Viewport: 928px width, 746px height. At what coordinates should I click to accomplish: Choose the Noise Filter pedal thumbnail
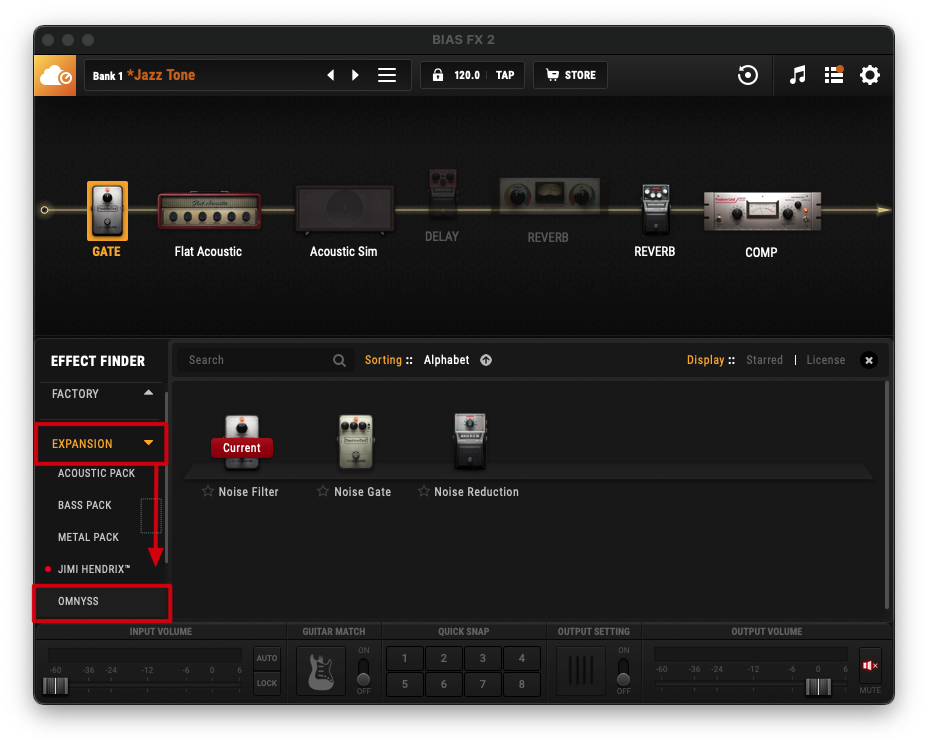[242, 442]
